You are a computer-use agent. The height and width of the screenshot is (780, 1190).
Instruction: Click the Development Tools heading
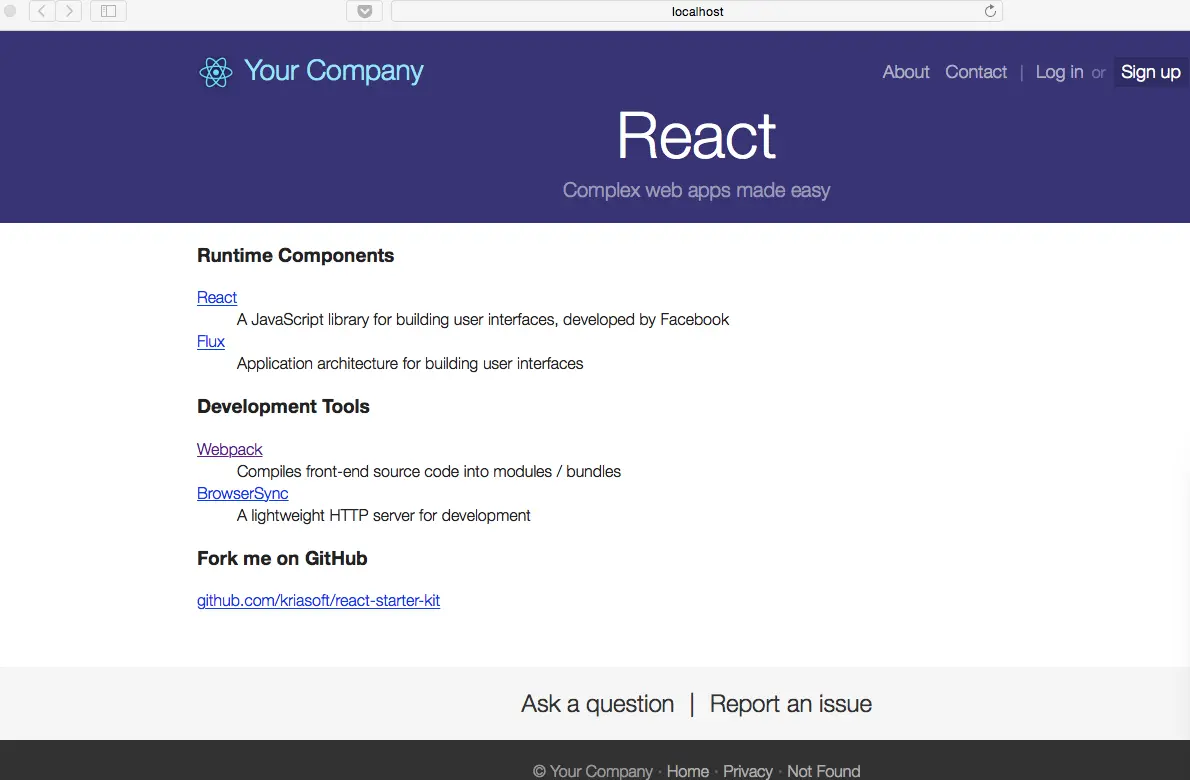click(x=283, y=407)
